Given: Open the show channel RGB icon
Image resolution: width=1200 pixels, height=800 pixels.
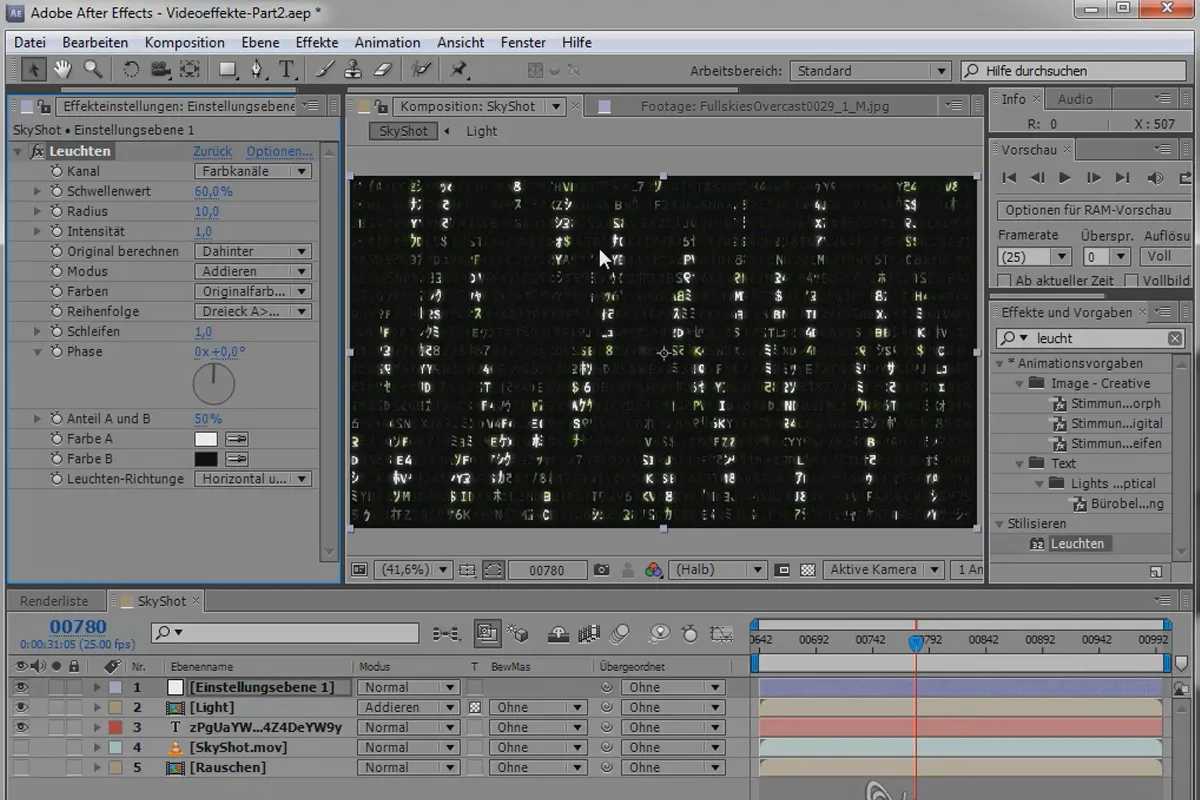Looking at the screenshot, I should click(x=653, y=570).
